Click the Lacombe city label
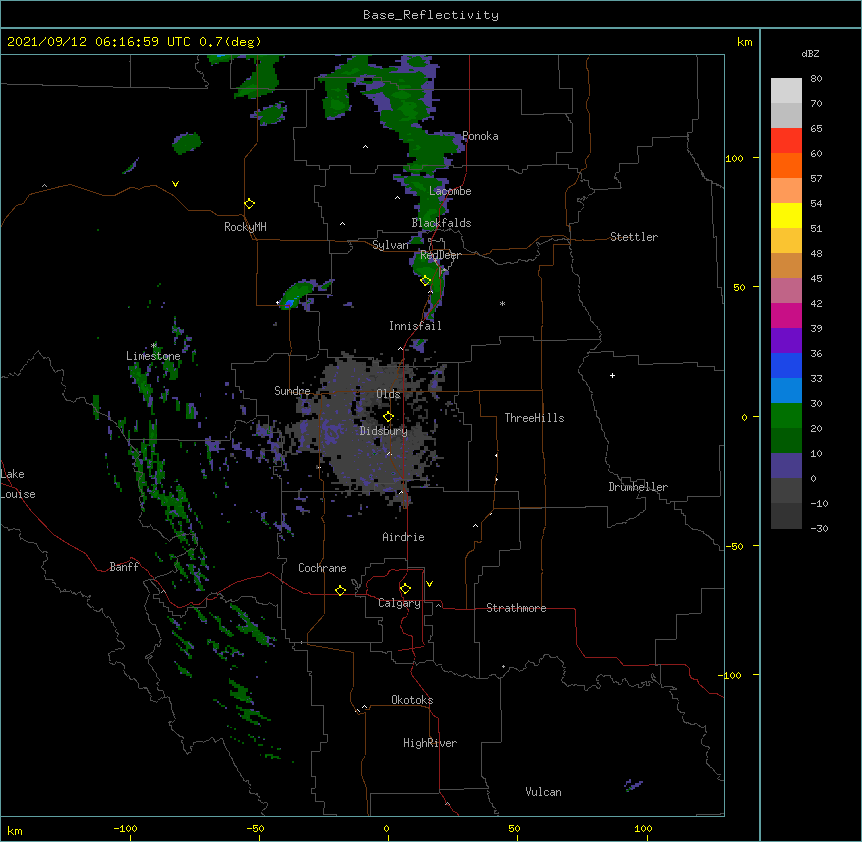This screenshot has height=842, width=862. point(450,191)
